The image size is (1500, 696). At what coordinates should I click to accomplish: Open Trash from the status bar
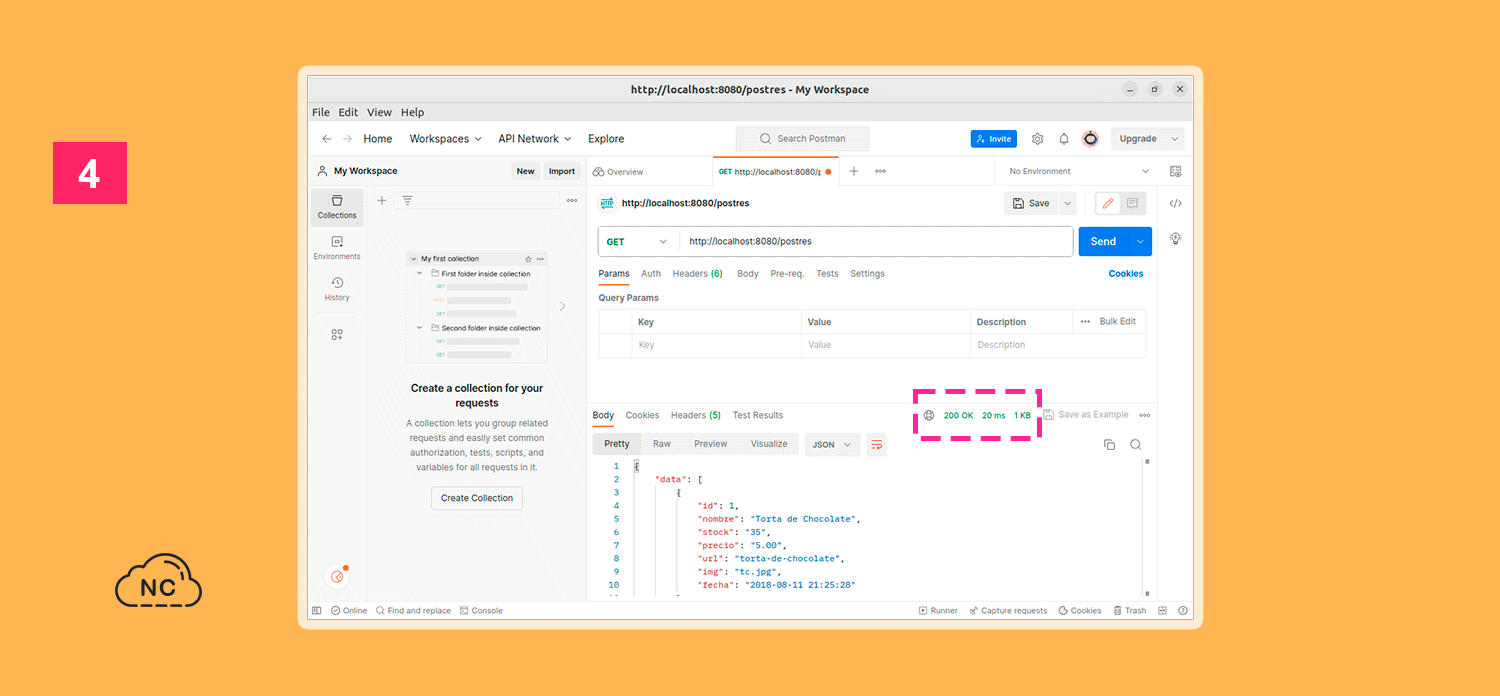click(x=1130, y=610)
